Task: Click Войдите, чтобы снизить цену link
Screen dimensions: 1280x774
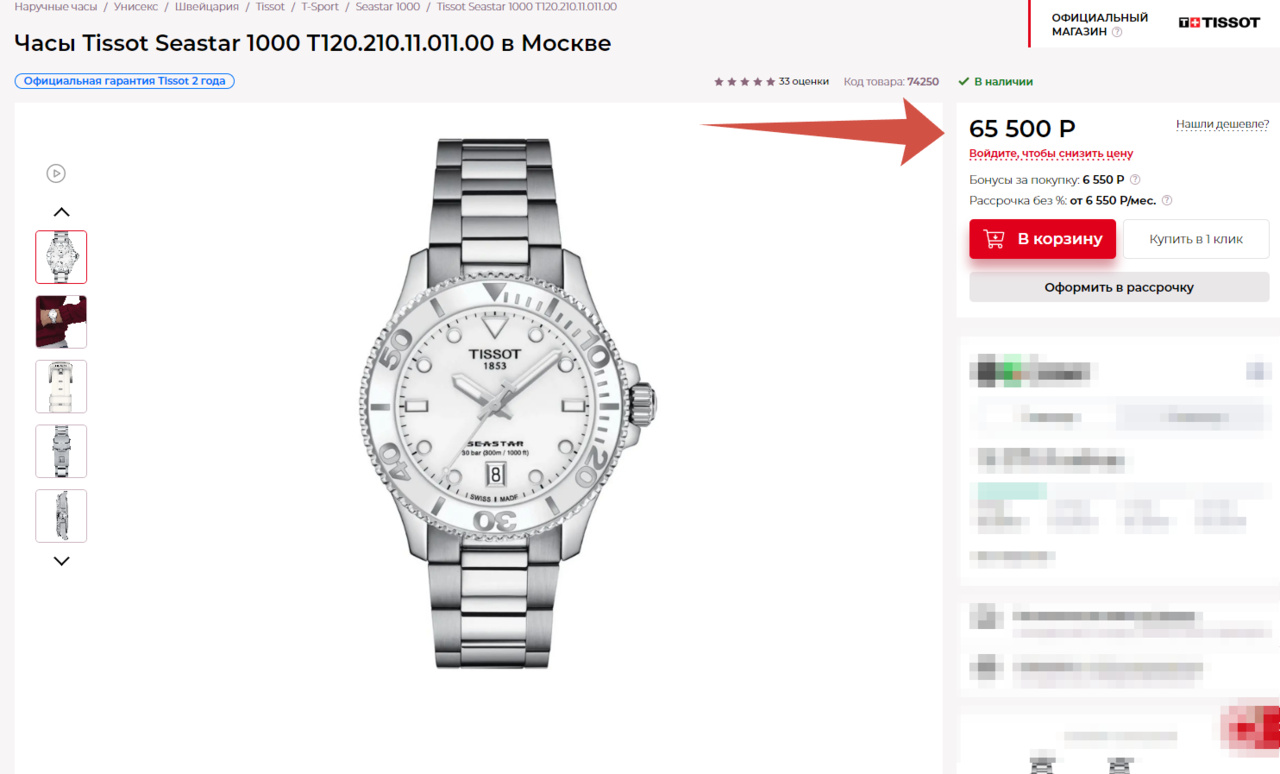Action: tap(1051, 154)
